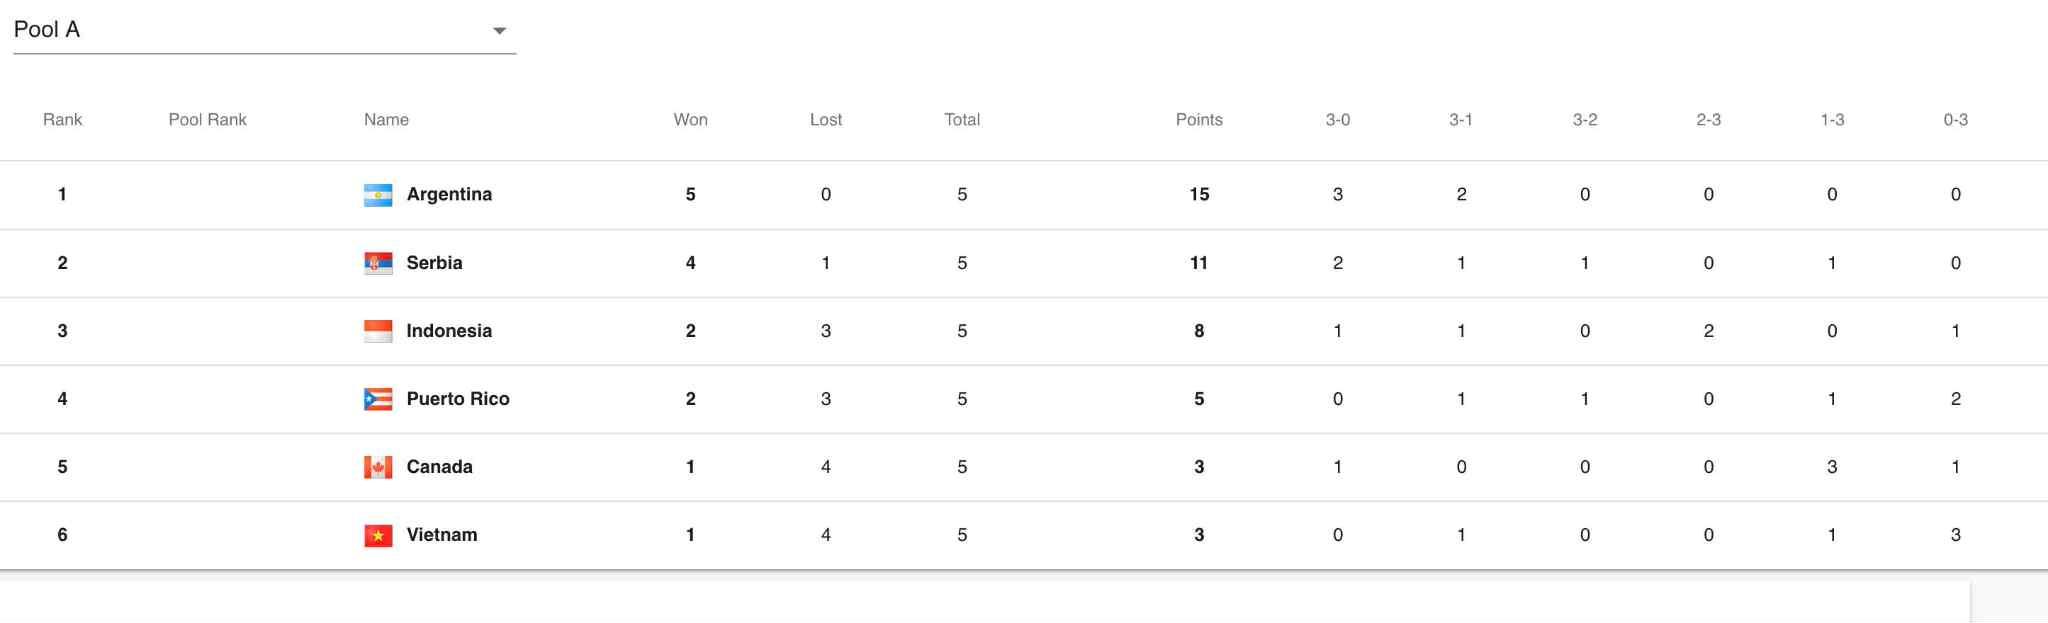Screen dimensions: 2048x623
Task: Open the Pool A dropdown arrow
Action: click(499, 31)
